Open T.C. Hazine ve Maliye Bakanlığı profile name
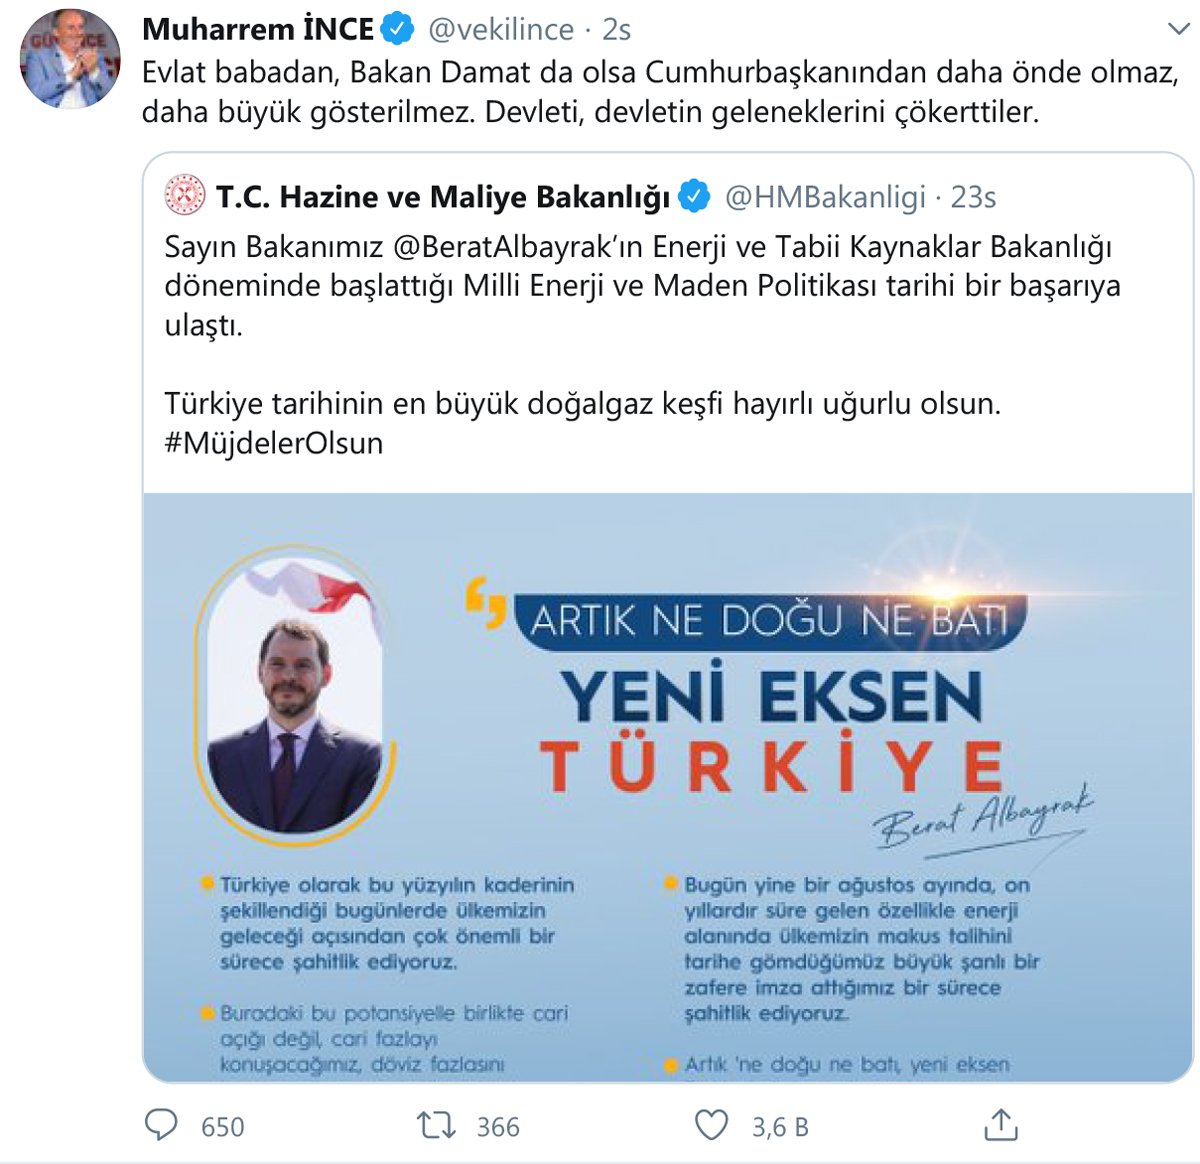 click(x=443, y=197)
